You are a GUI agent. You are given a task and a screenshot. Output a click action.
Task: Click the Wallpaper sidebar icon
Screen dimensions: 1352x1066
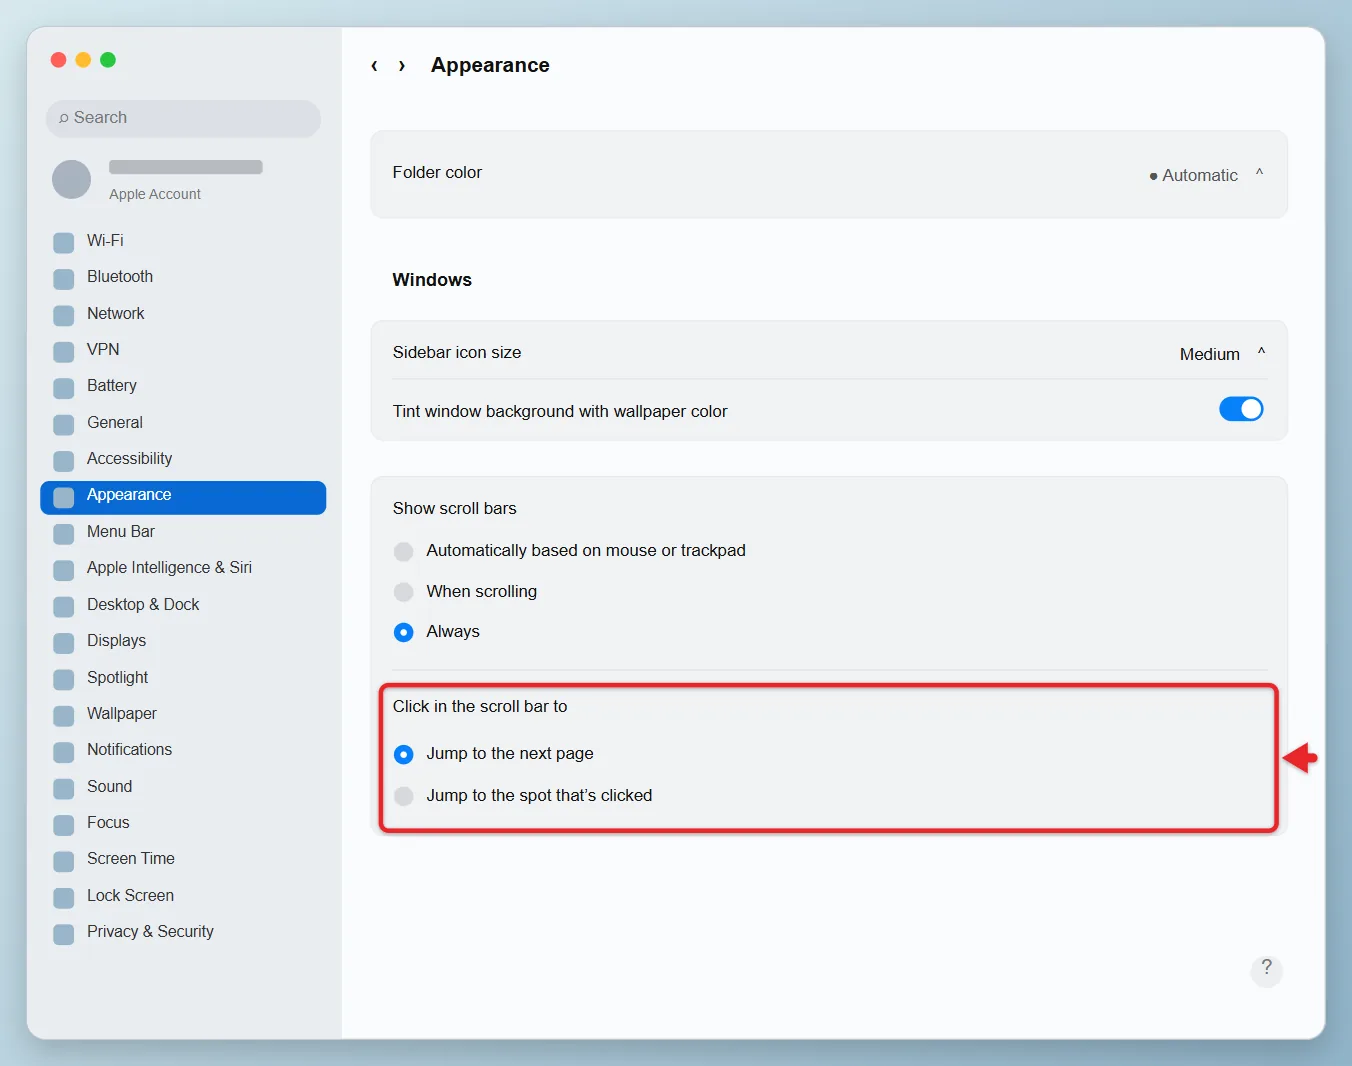tap(64, 715)
